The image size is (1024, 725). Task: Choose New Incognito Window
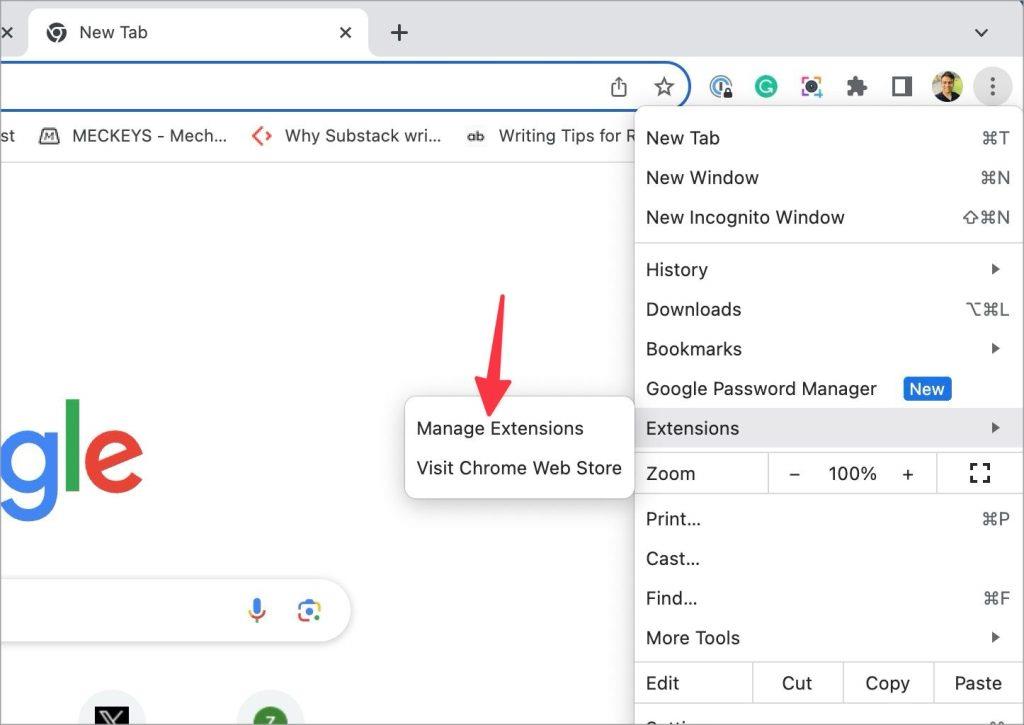pos(828,218)
